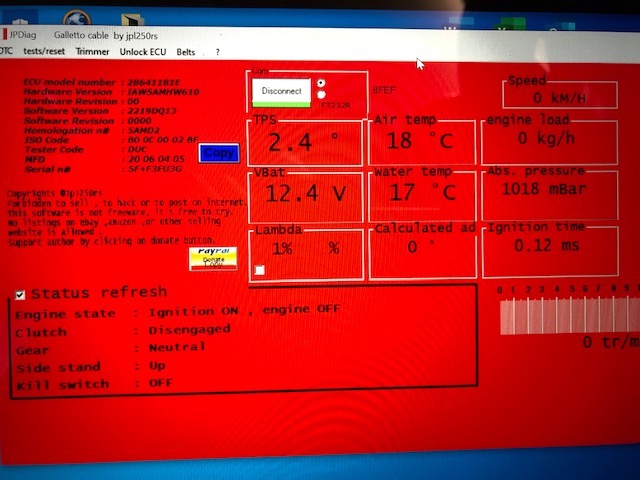
Task: Select the FT232R radio button
Action: pyautogui.click(x=320, y=95)
